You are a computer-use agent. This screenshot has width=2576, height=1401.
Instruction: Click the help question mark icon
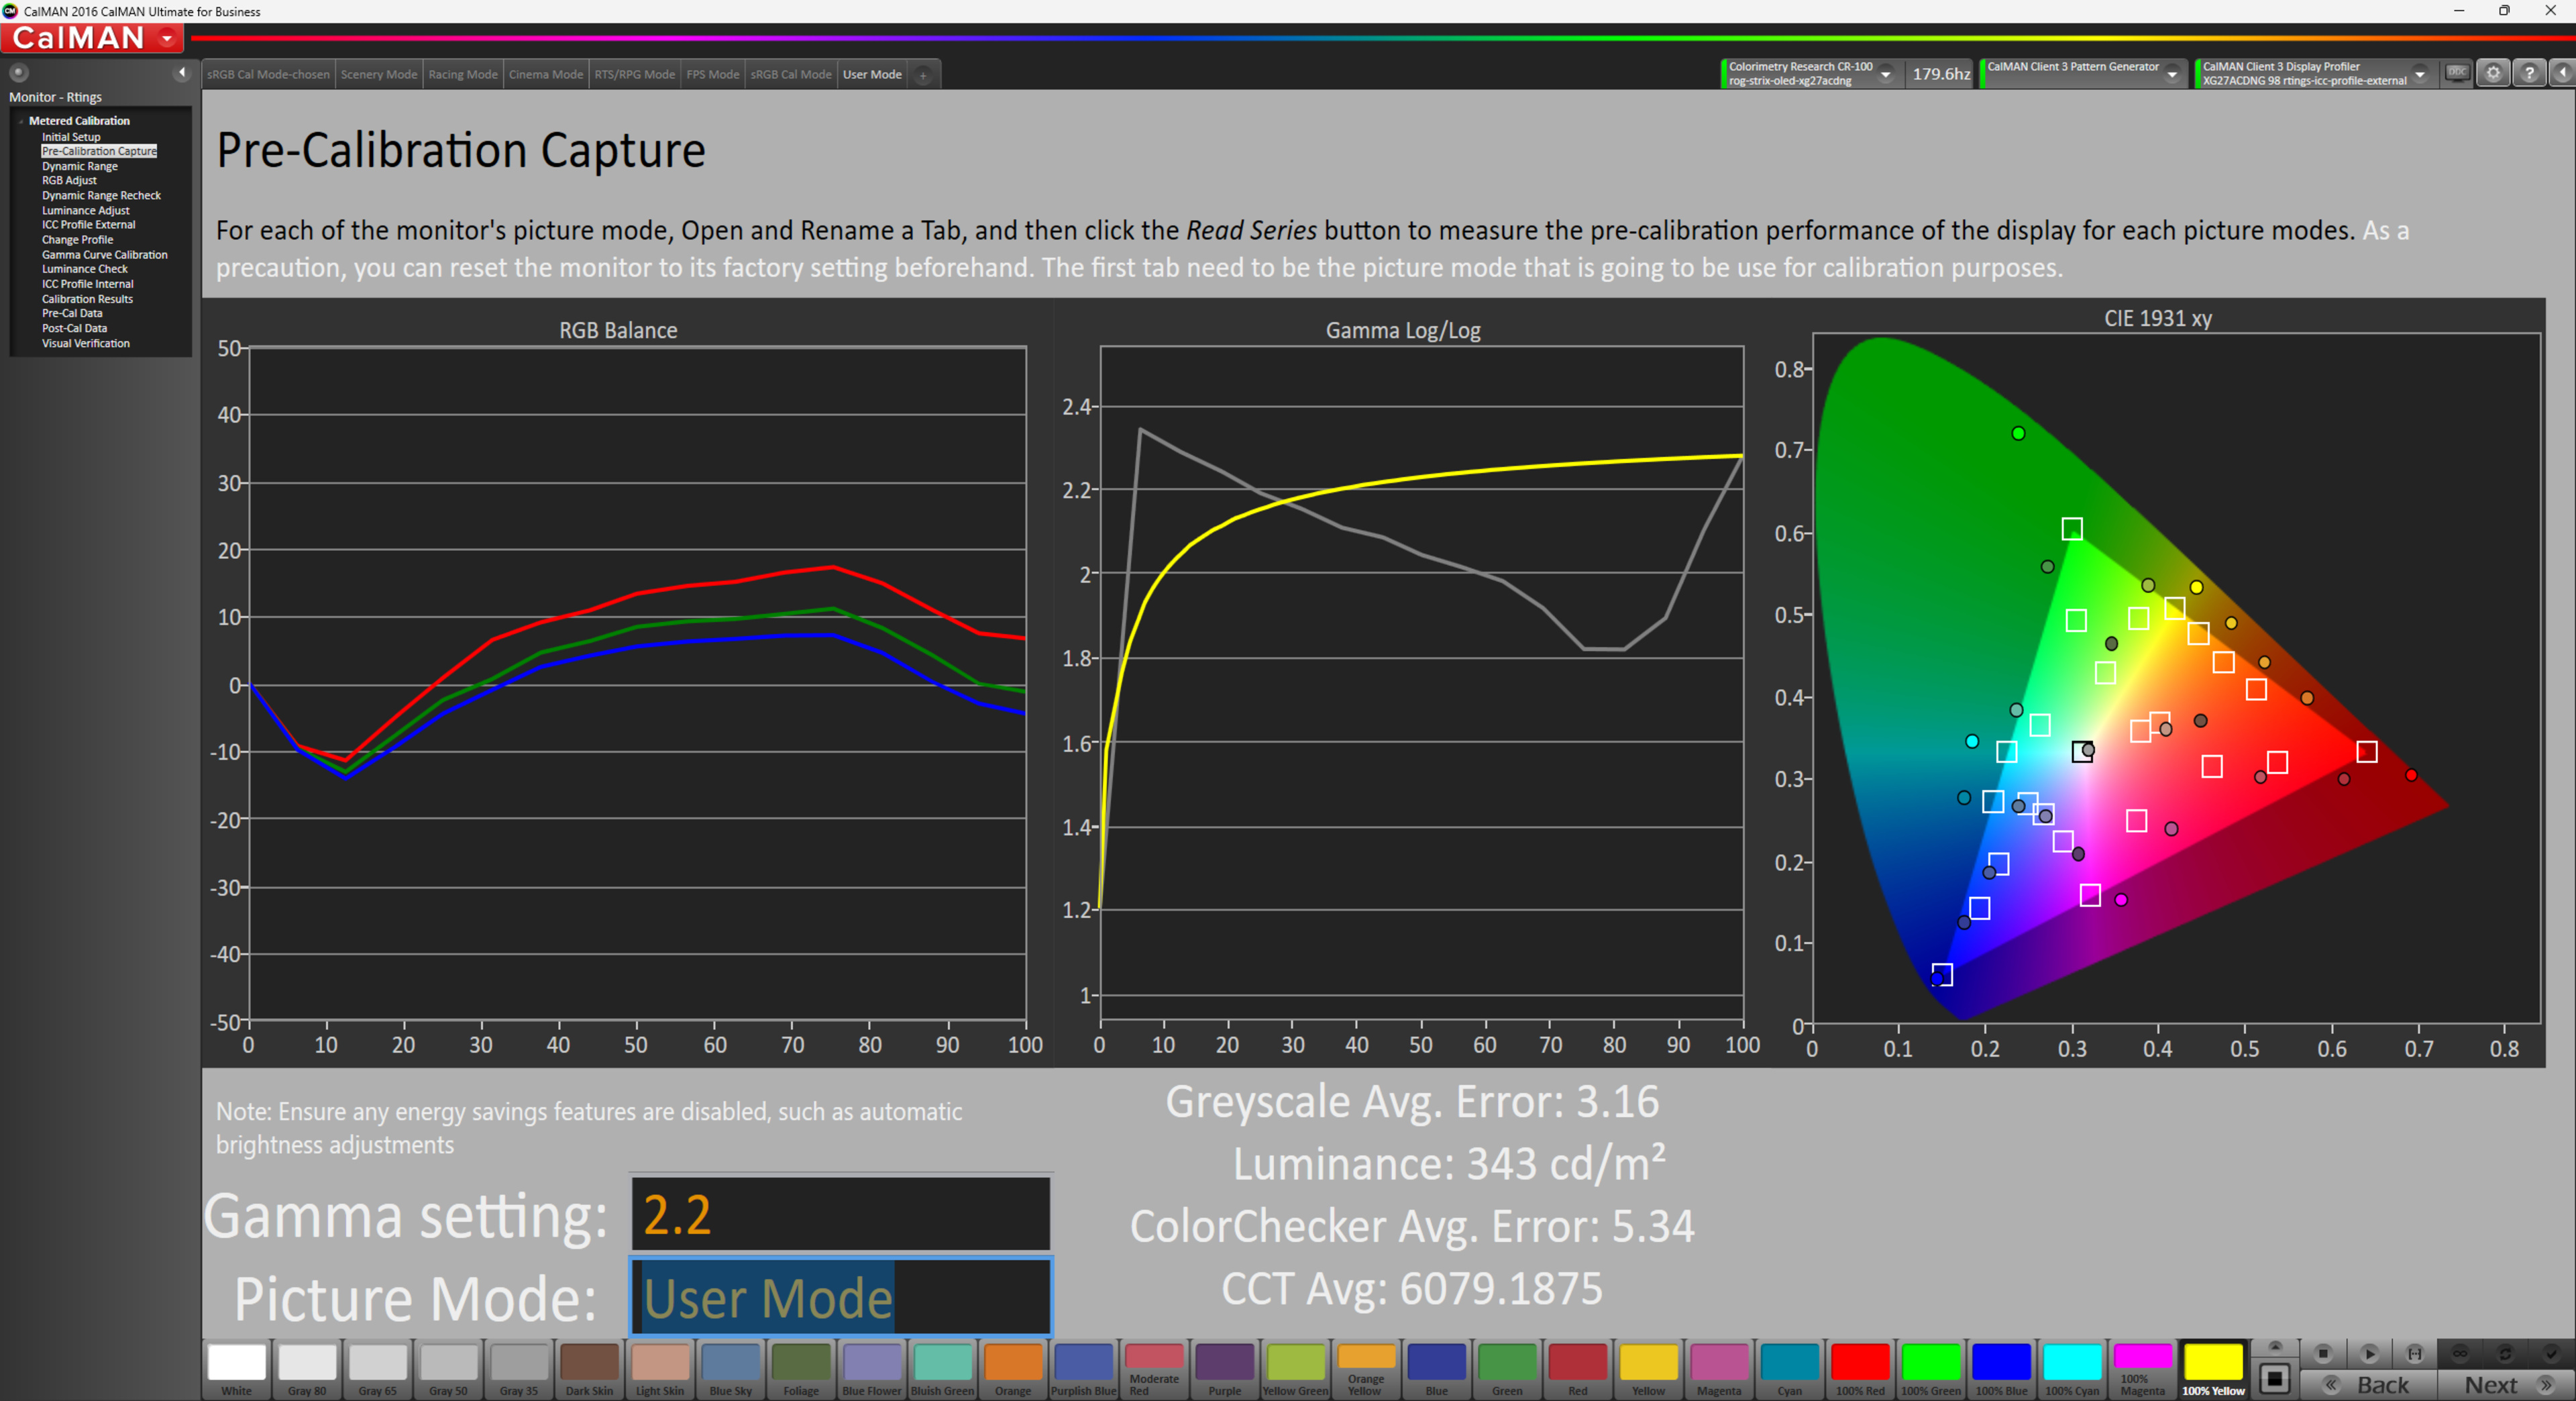click(x=2529, y=73)
